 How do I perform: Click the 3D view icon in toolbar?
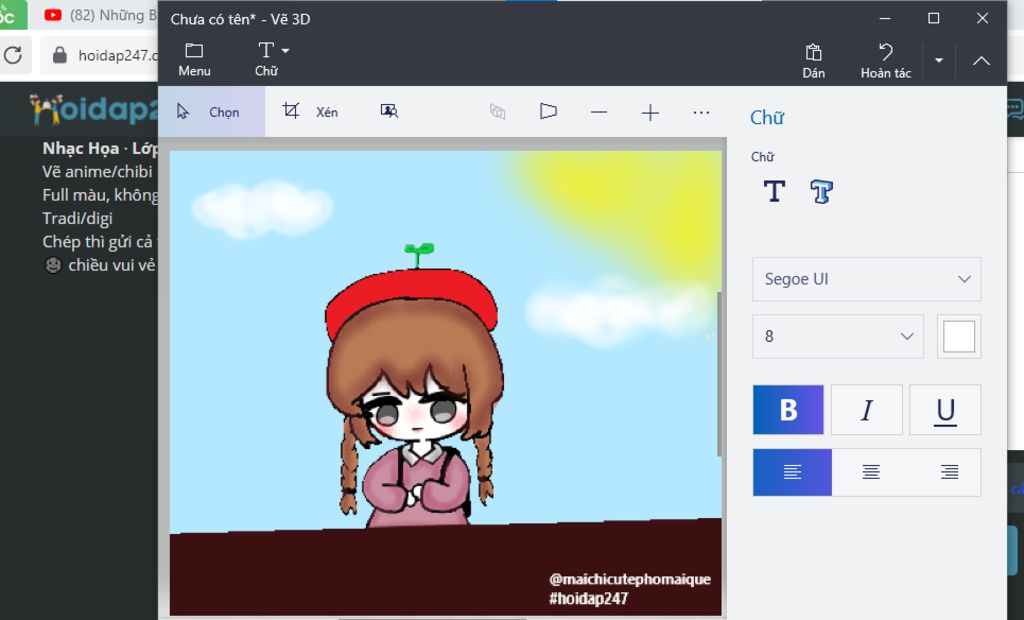pyautogui.click(x=497, y=112)
